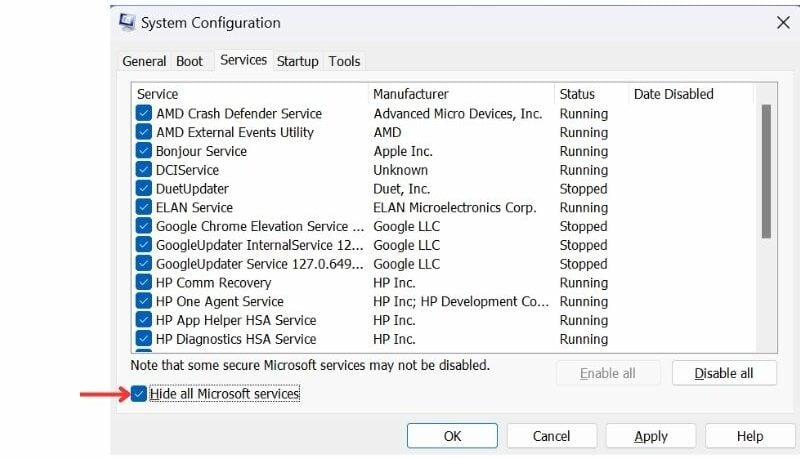Open the Tools tab
The height and width of the screenshot is (458, 800).
click(344, 61)
